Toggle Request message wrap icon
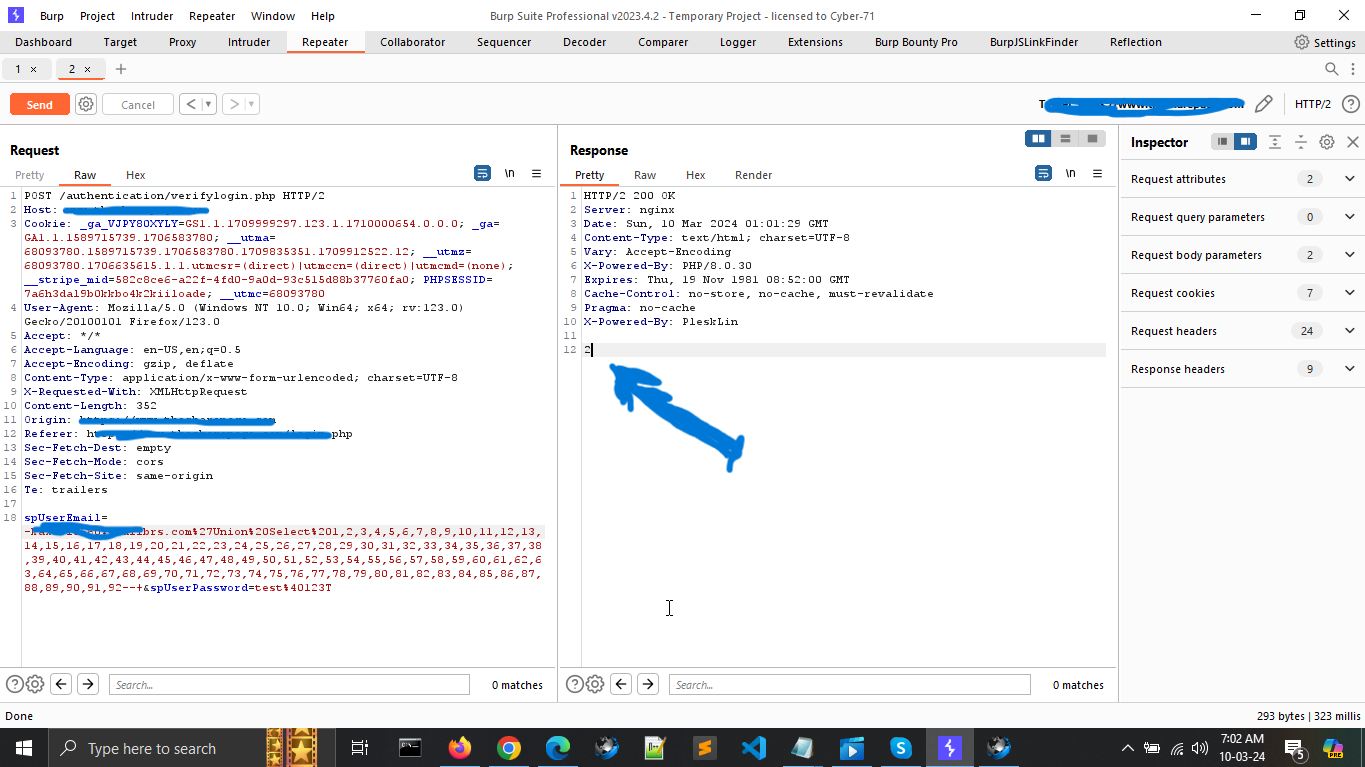This screenshot has width=1365, height=767. click(x=482, y=174)
